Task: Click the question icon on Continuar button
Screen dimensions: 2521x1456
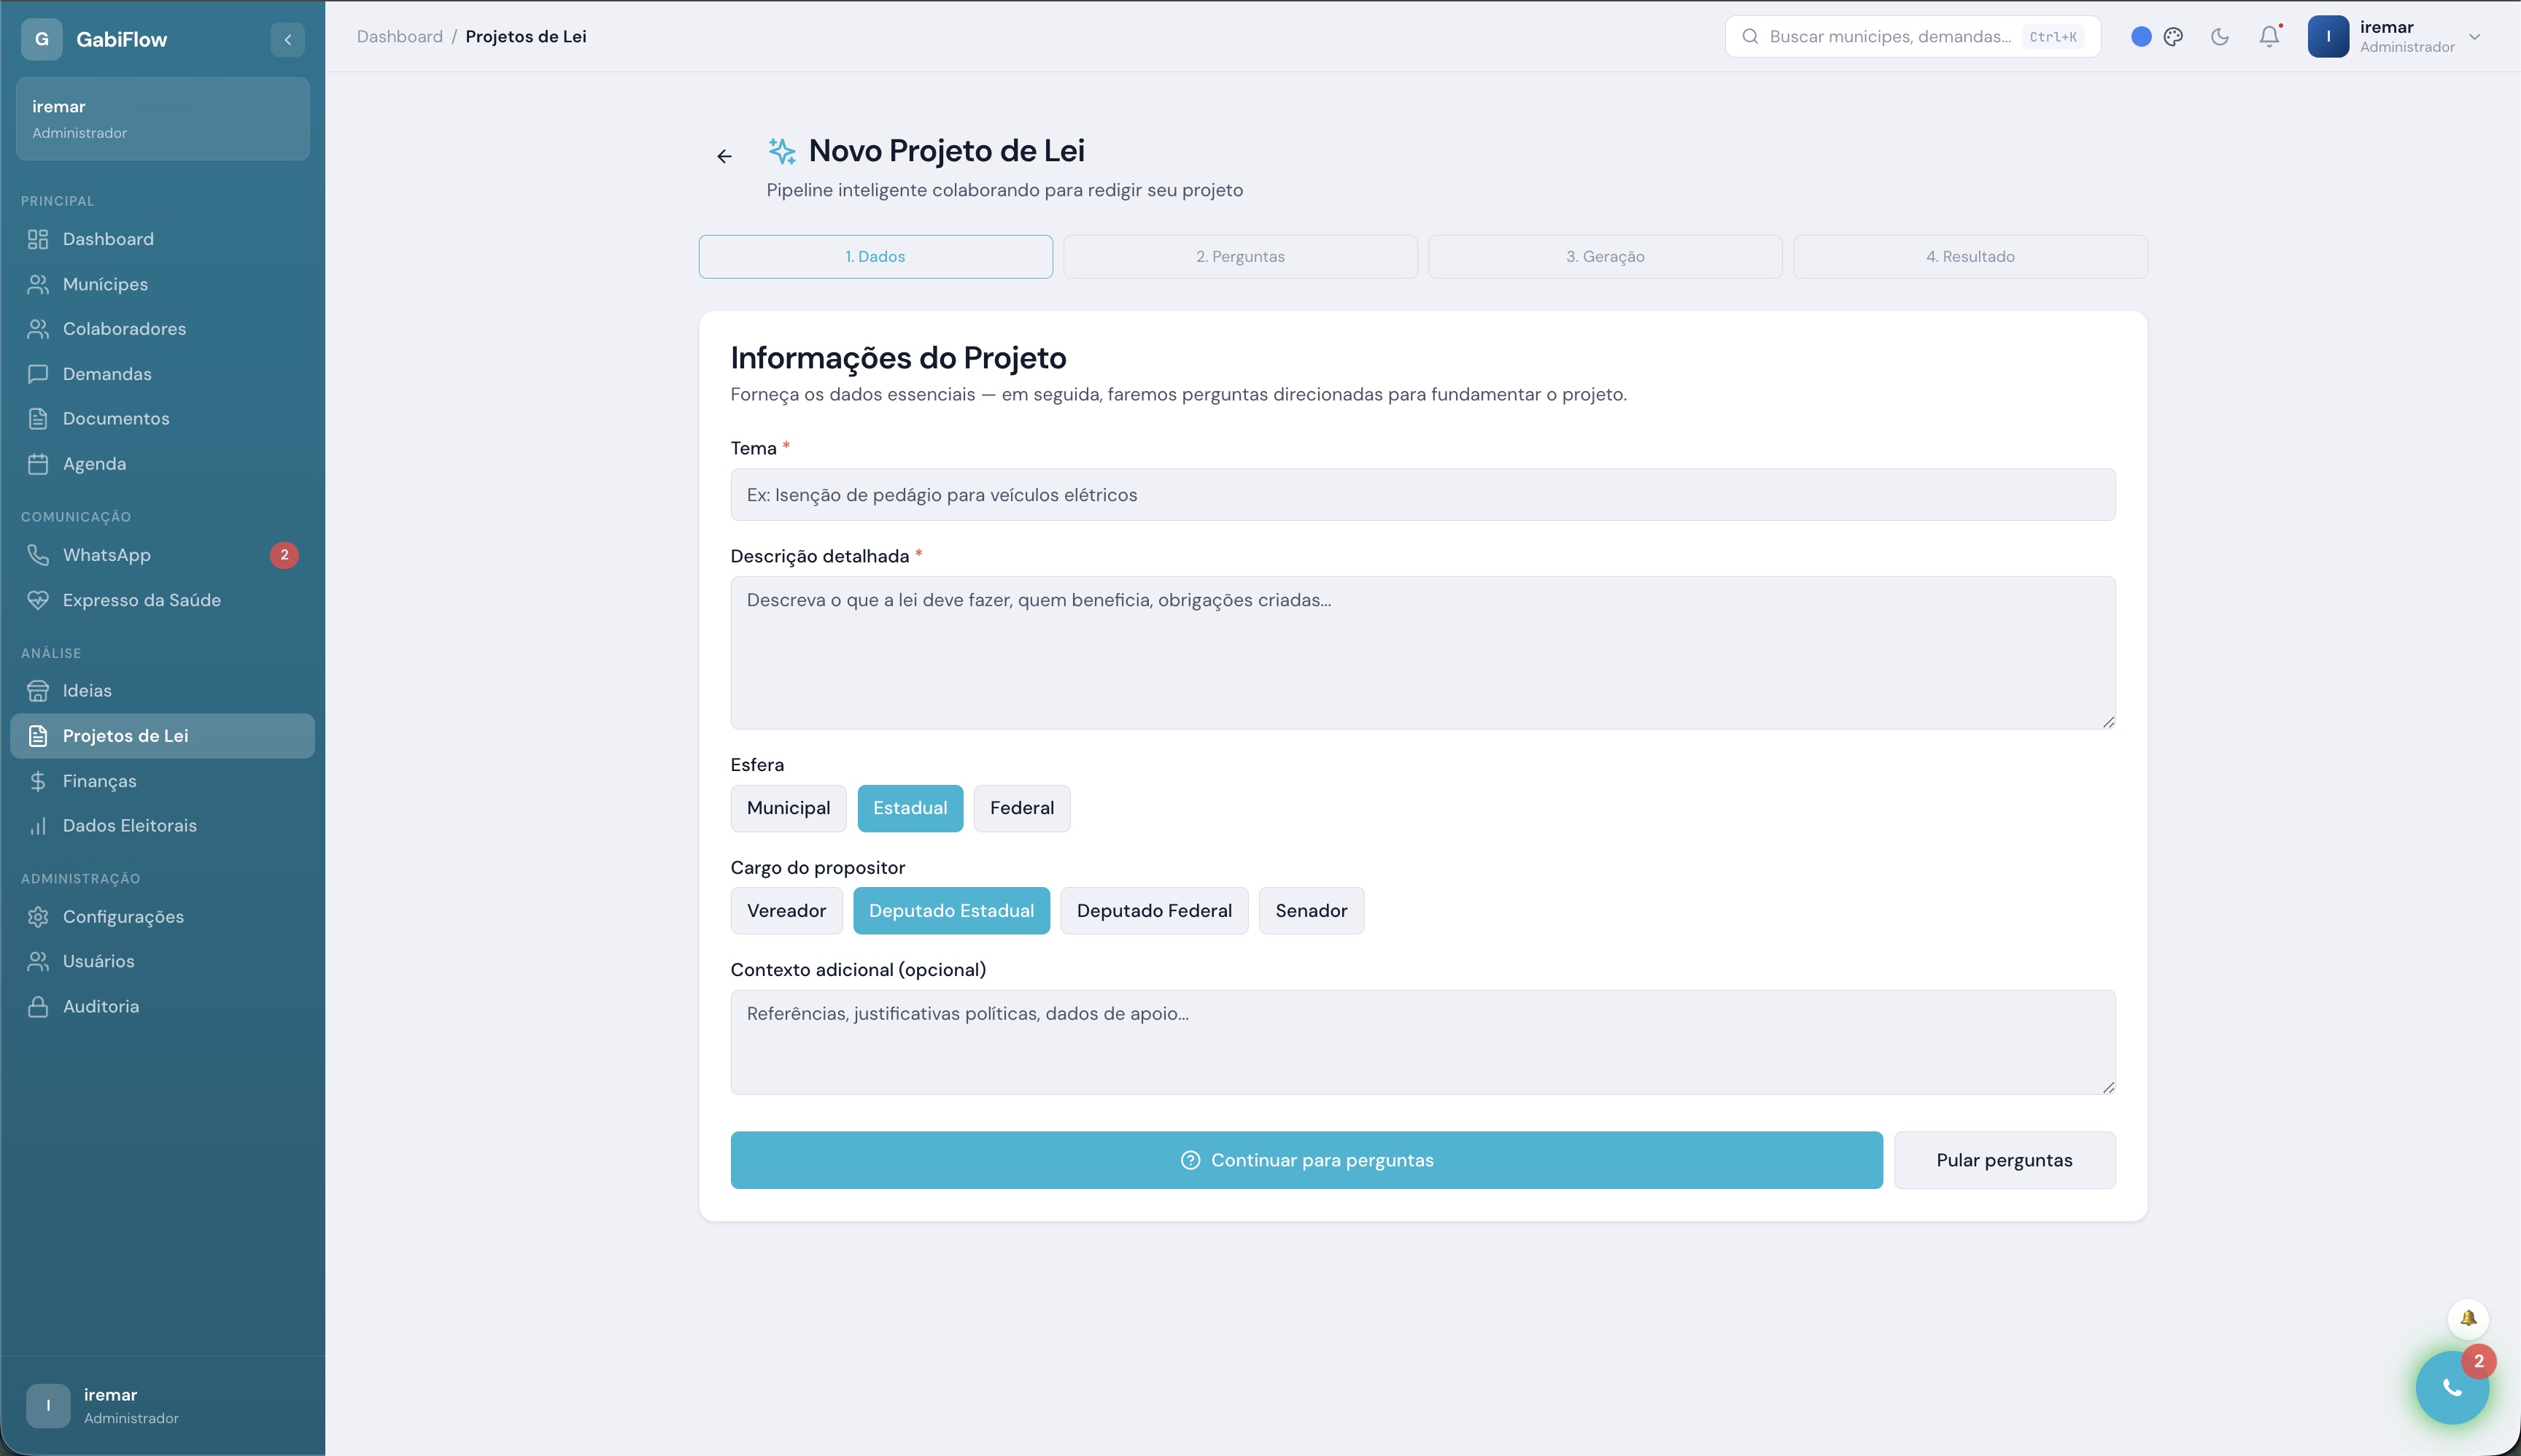Action: tap(1190, 1160)
